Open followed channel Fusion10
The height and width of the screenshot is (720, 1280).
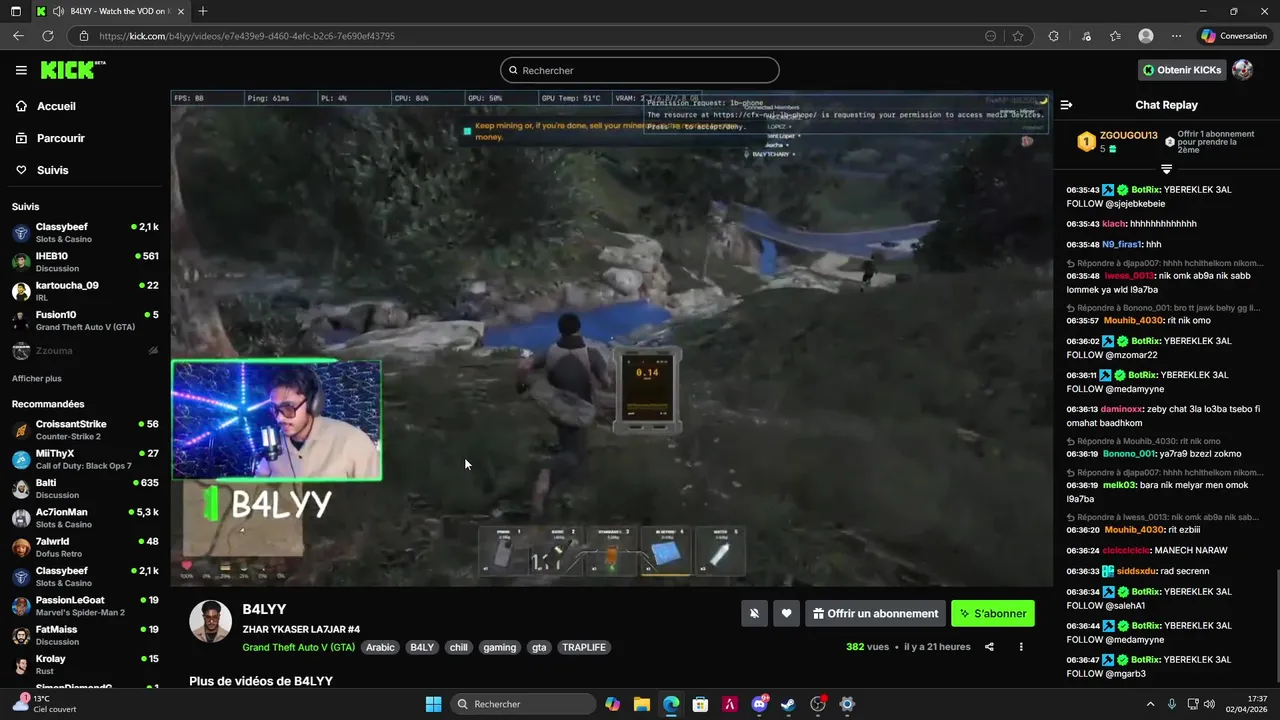85,321
